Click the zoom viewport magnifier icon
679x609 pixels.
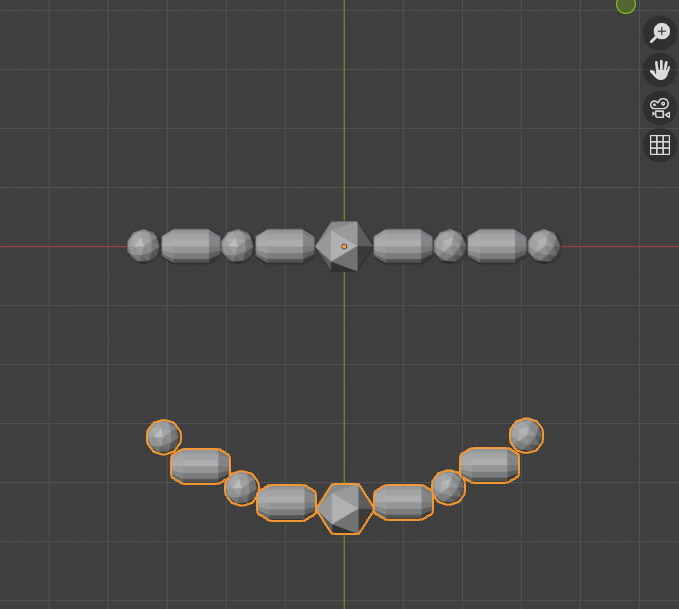click(x=660, y=32)
